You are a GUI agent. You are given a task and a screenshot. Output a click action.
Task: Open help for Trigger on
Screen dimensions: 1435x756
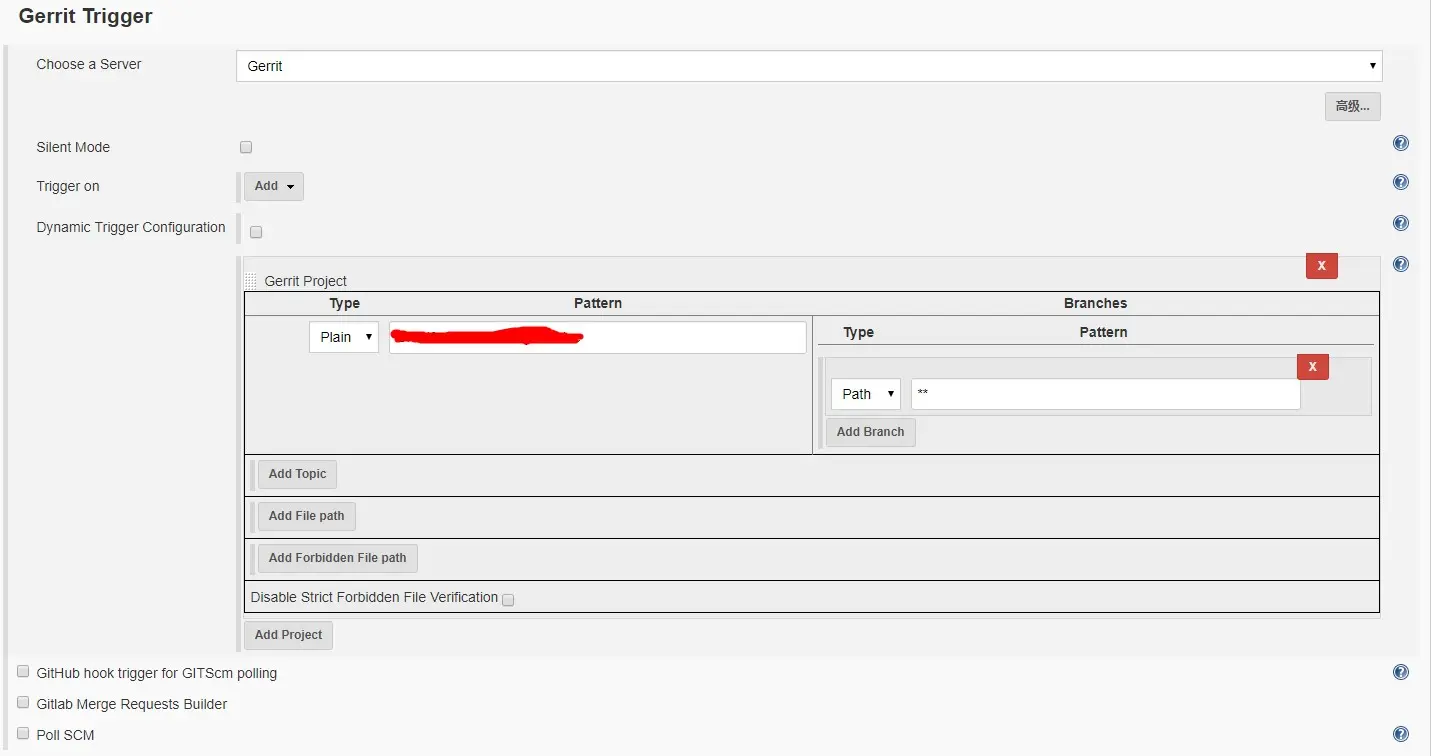(x=1401, y=182)
